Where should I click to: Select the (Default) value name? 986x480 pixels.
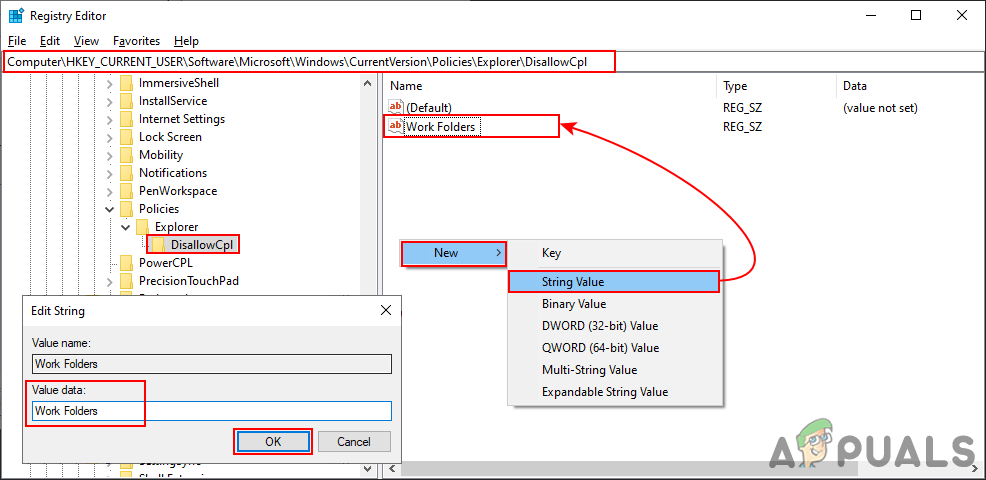pyautogui.click(x=429, y=108)
